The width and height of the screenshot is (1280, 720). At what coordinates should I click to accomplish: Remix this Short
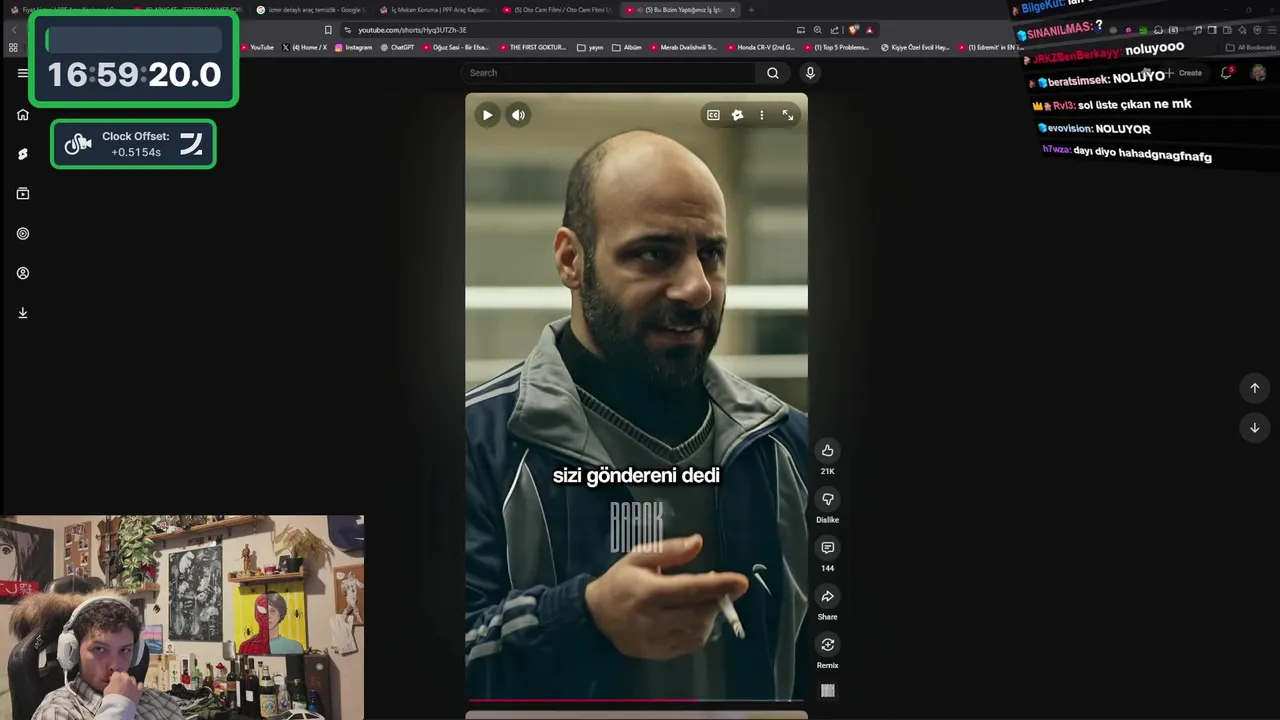(827, 645)
